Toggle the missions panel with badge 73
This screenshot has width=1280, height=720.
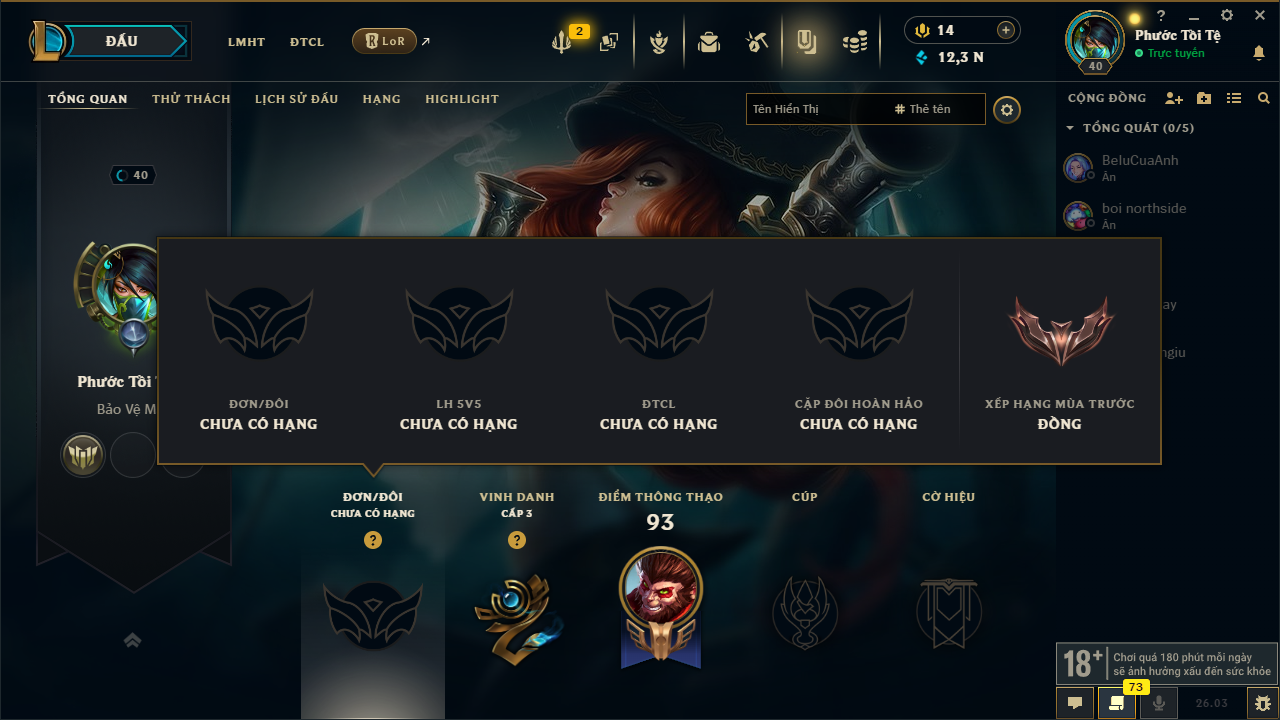coord(1117,703)
